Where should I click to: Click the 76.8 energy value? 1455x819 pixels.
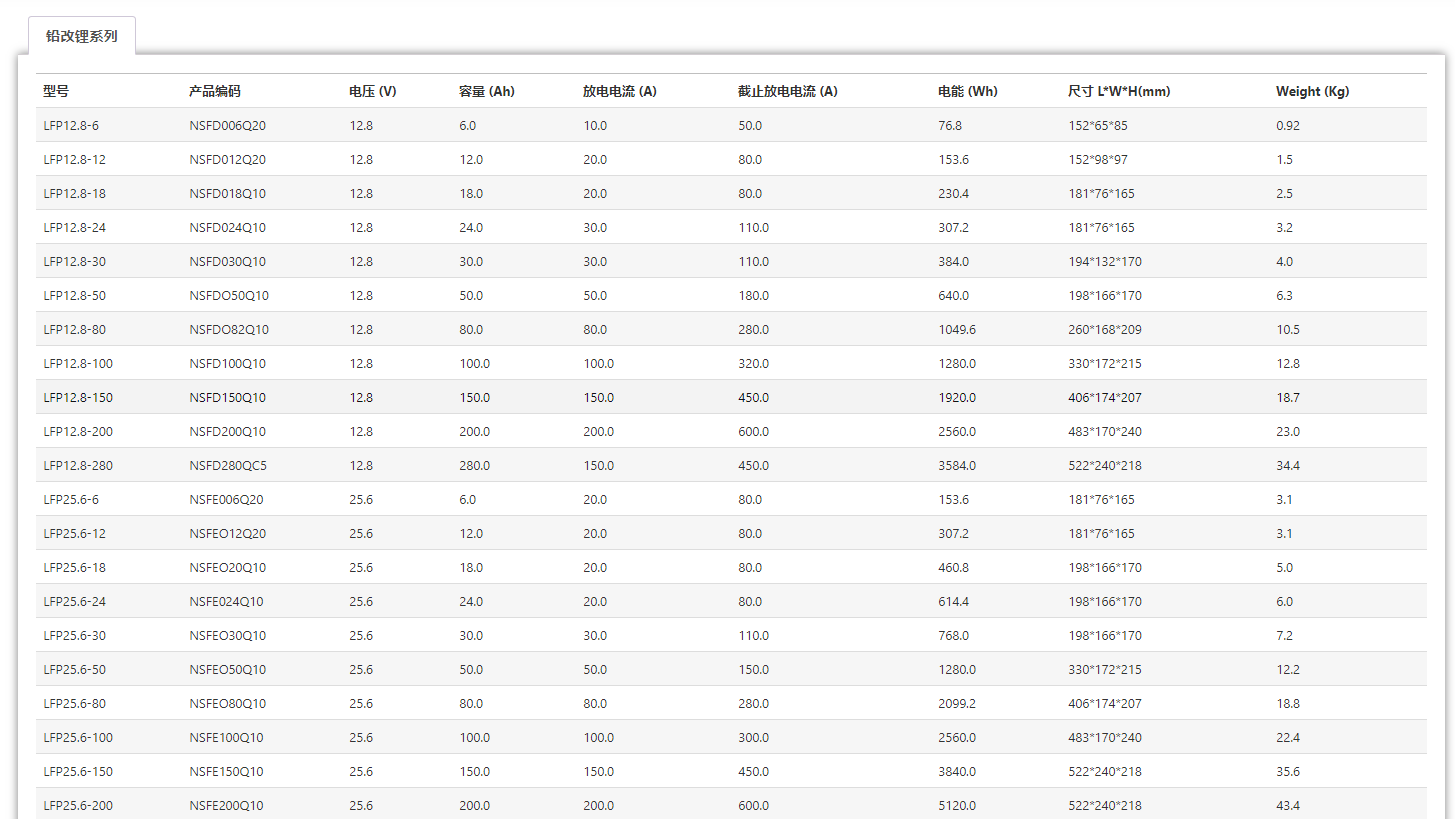click(950, 125)
